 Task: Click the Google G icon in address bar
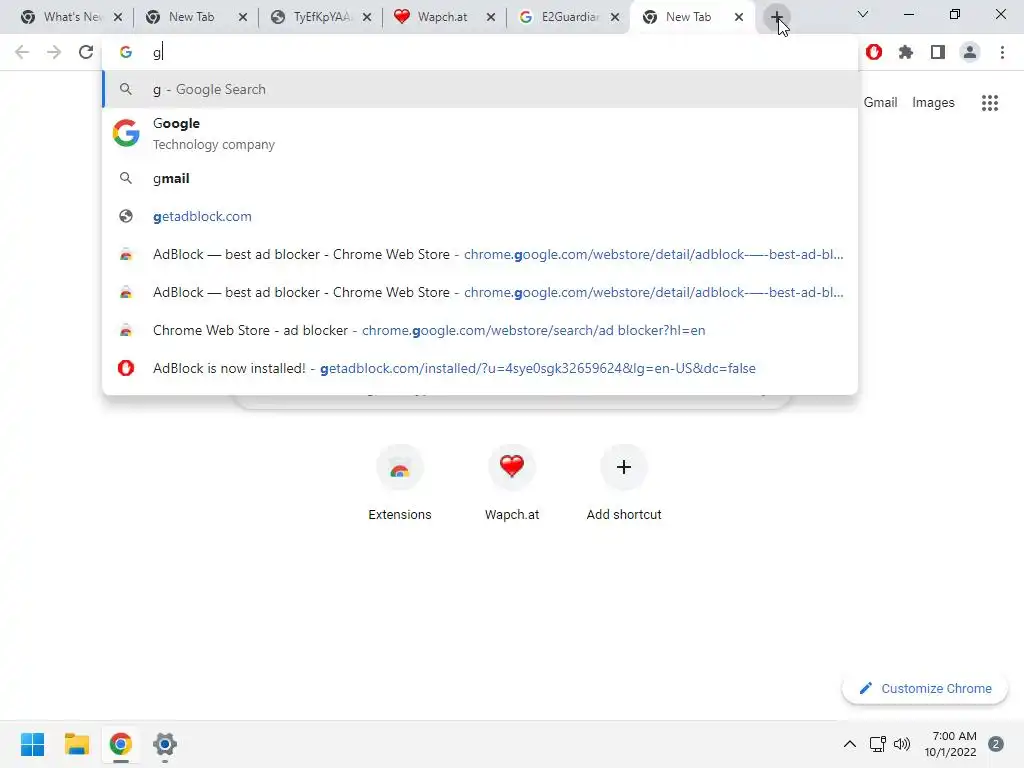click(126, 52)
